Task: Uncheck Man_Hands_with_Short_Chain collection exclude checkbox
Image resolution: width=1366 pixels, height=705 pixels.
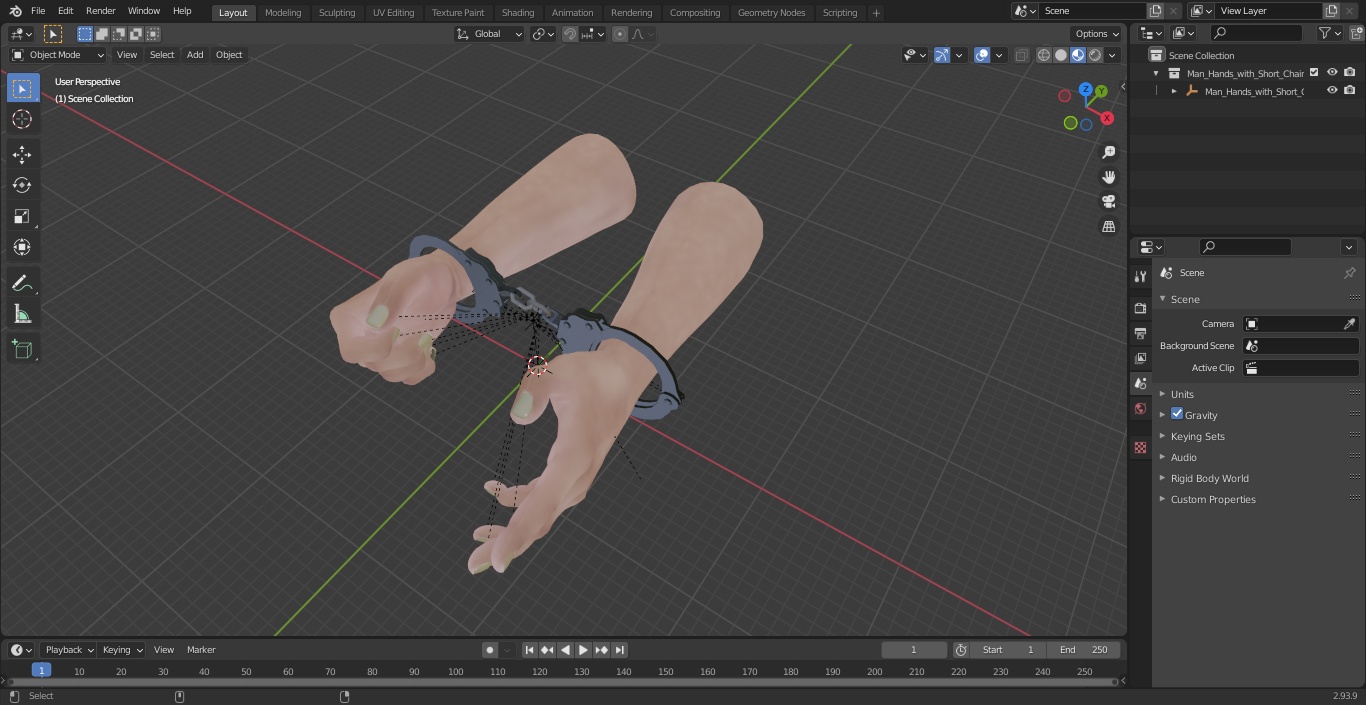Action: [x=1314, y=72]
